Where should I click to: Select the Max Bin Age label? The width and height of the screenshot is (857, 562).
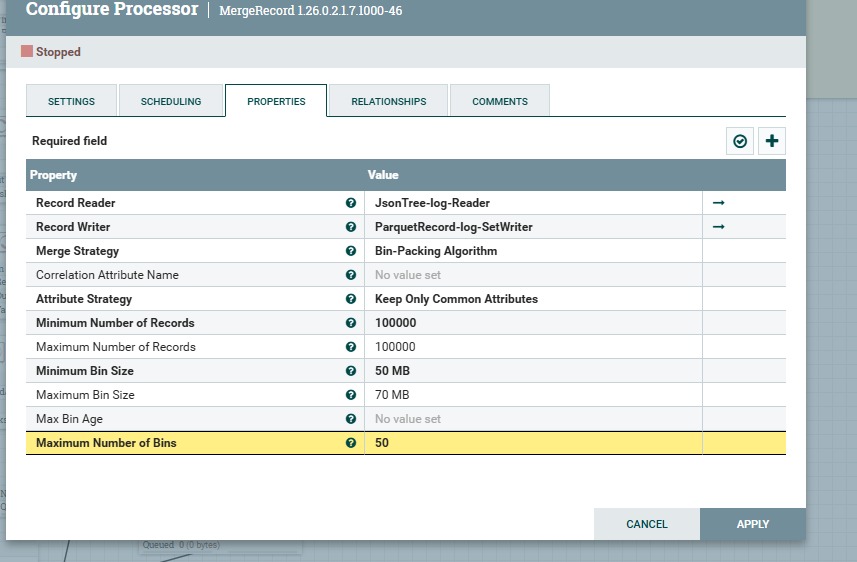point(69,419)
